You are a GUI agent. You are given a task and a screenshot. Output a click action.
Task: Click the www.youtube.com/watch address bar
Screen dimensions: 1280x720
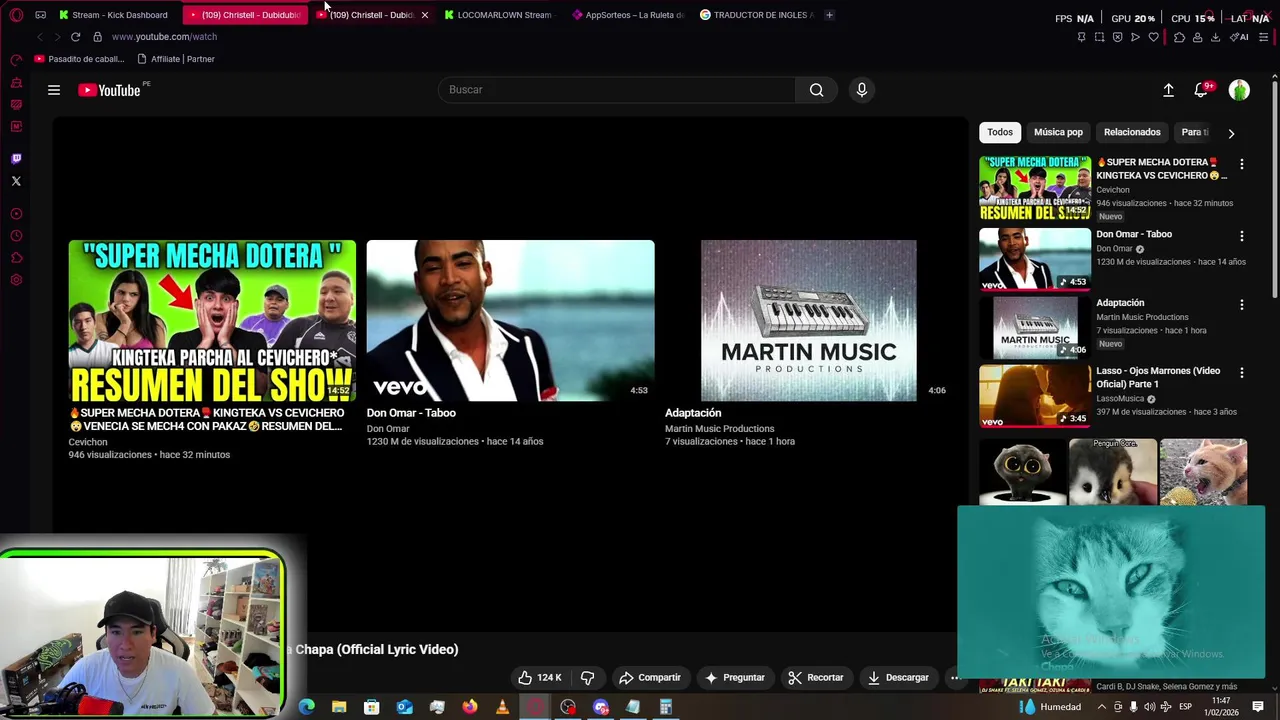tap(164, 37)
